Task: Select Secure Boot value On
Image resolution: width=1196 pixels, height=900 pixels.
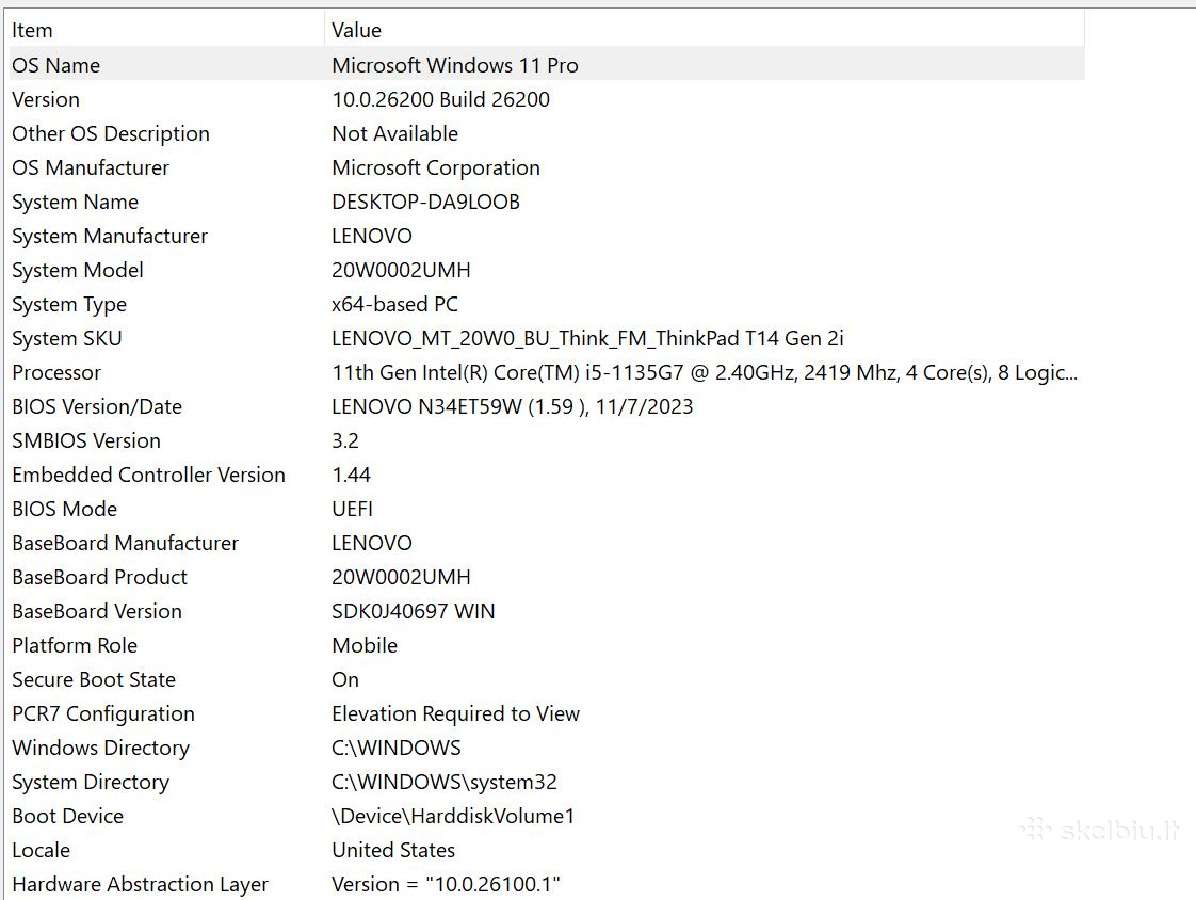Action: pyautogui.click(x=346, y=680)
